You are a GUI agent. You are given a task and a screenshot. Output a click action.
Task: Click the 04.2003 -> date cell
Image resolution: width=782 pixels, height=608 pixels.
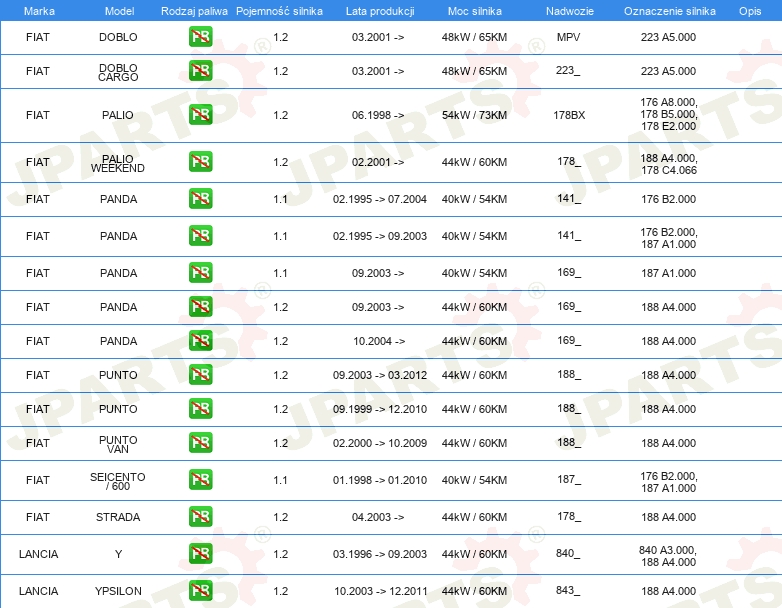pyautogui.click(x=378, y=517)
